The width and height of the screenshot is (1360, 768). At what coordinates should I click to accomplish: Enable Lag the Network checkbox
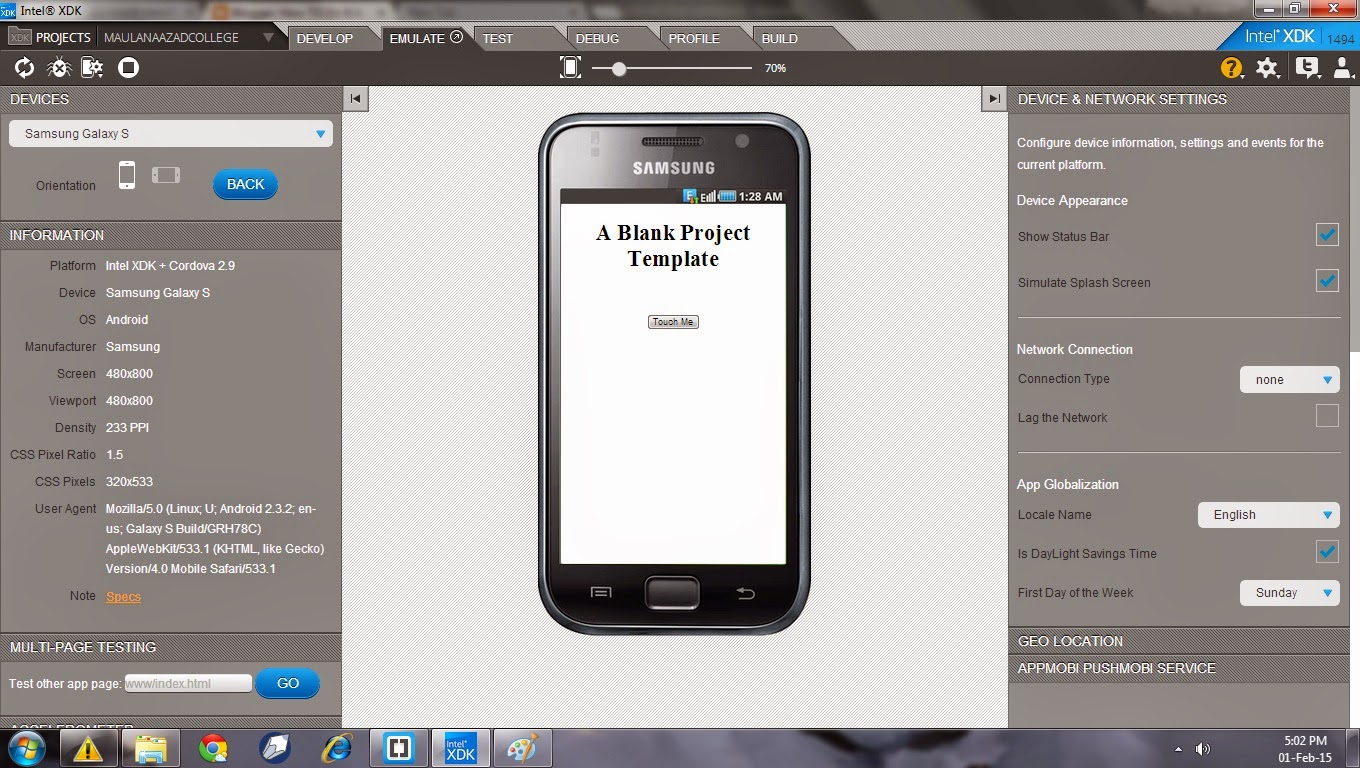tap(1327, 416)
